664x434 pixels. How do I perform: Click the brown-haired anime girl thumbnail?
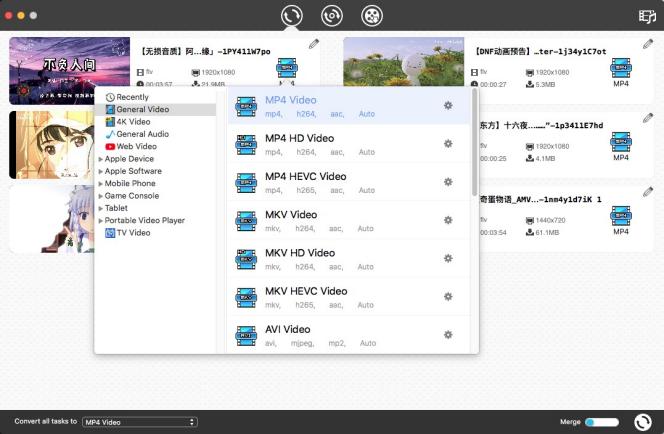click(52, 145)
